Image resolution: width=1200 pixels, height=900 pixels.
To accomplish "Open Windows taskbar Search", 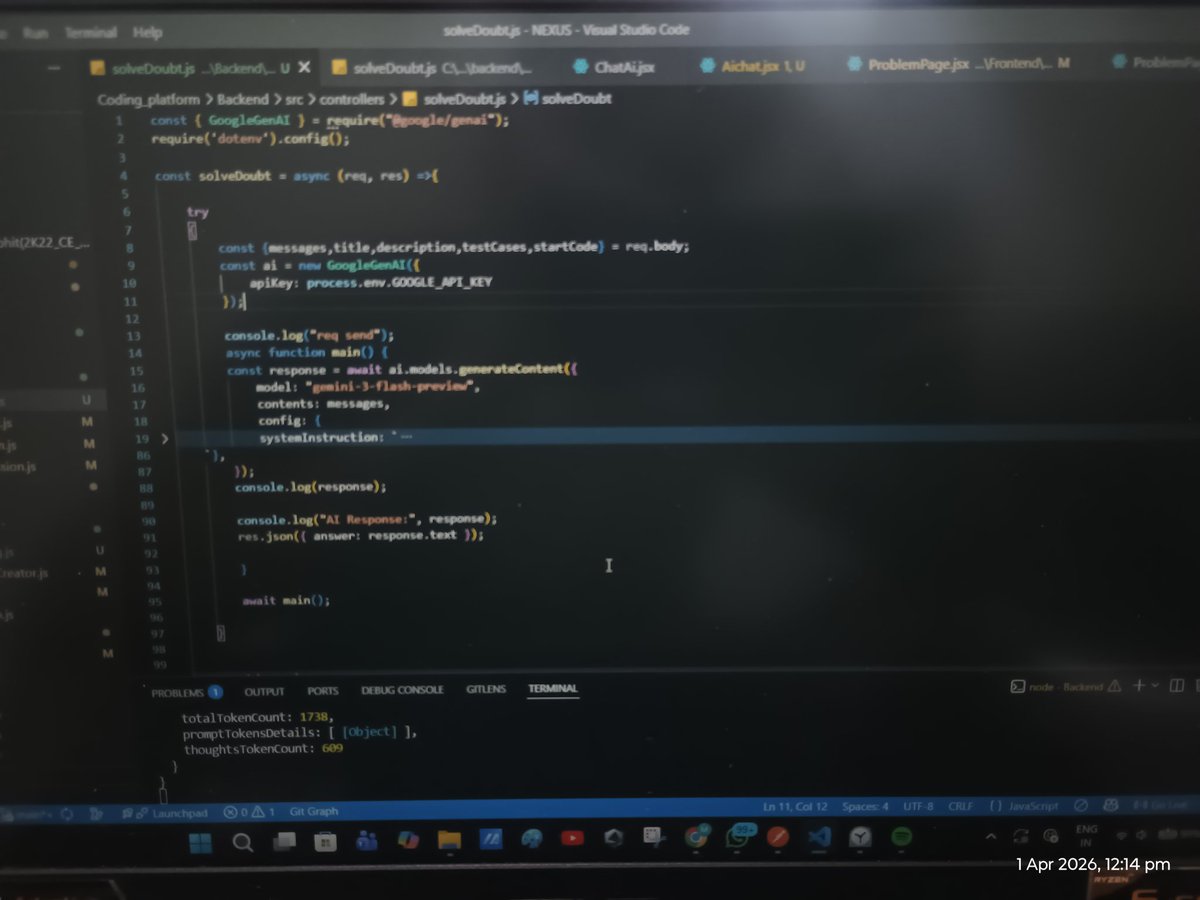I will pyautogui.click(x=242, y=842).
